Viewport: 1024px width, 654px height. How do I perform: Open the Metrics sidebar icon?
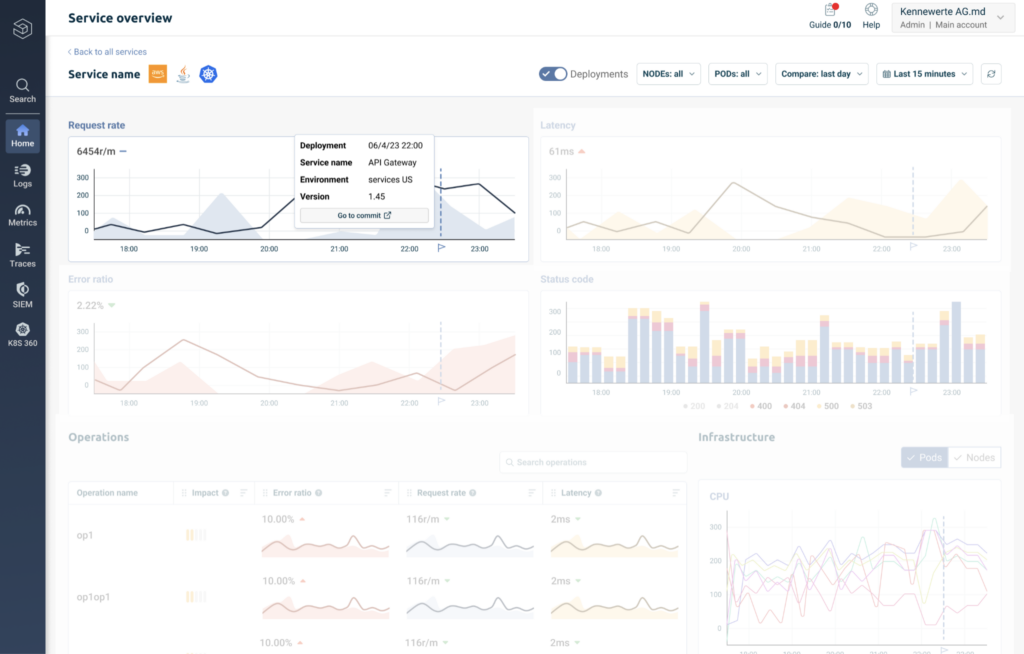(x=22, y=216)
